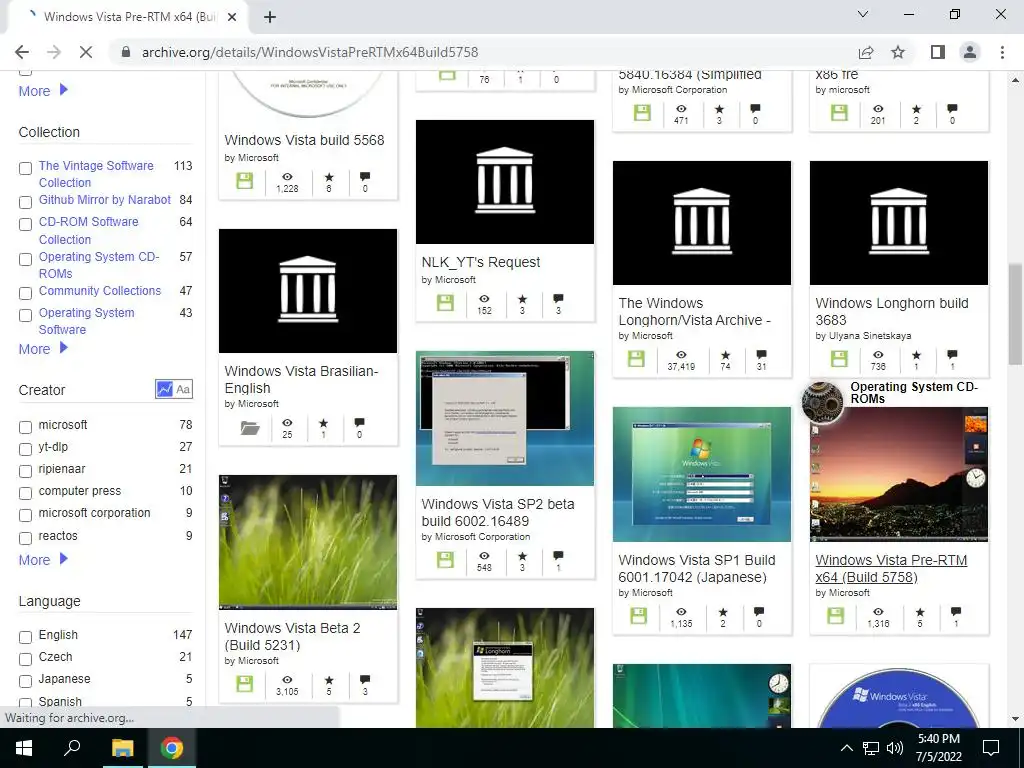Open Windows Vista Pre-RTM x64 Build 5758
This screenshot has width=1024, height=768.
(x=891, y=568)
